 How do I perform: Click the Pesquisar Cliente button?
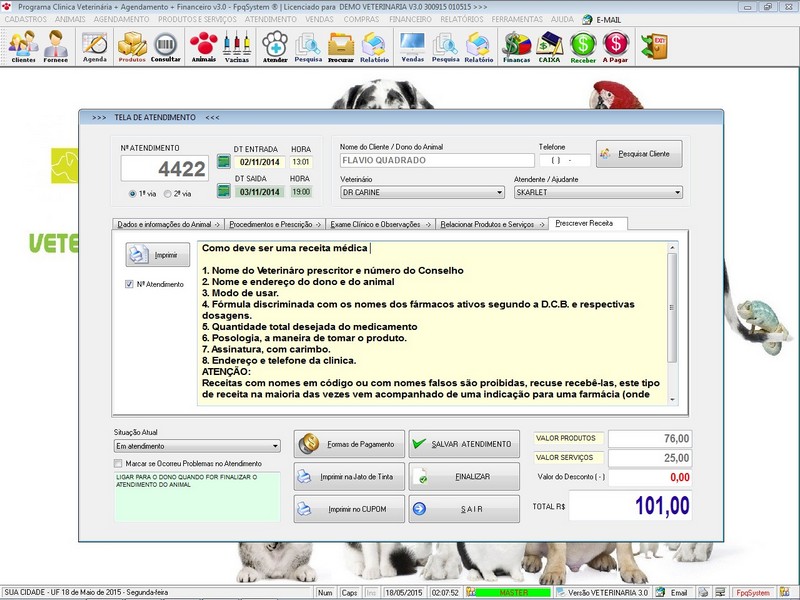point(639,154)
